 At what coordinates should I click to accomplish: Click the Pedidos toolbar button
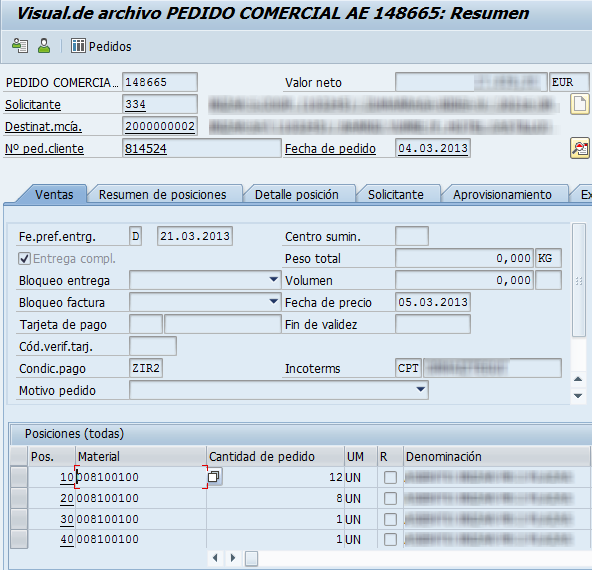[101, 46]
